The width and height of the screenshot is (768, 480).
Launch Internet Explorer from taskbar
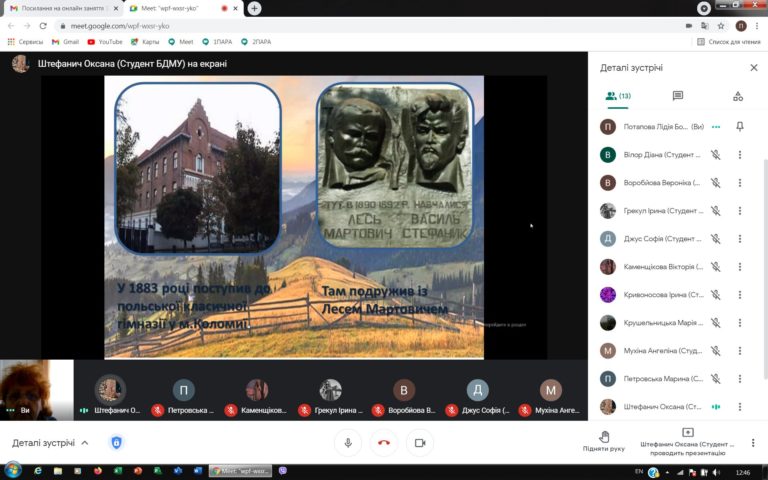[38, 471]
